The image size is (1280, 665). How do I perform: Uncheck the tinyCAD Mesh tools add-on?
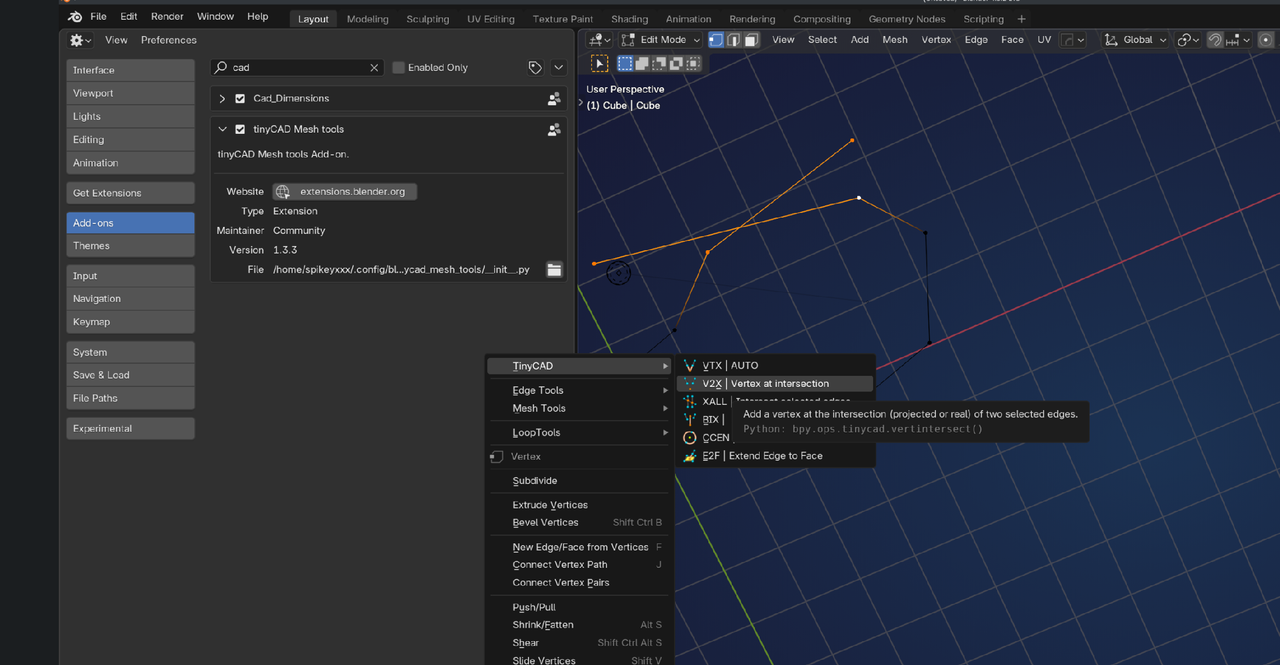[x=240, y=130]
